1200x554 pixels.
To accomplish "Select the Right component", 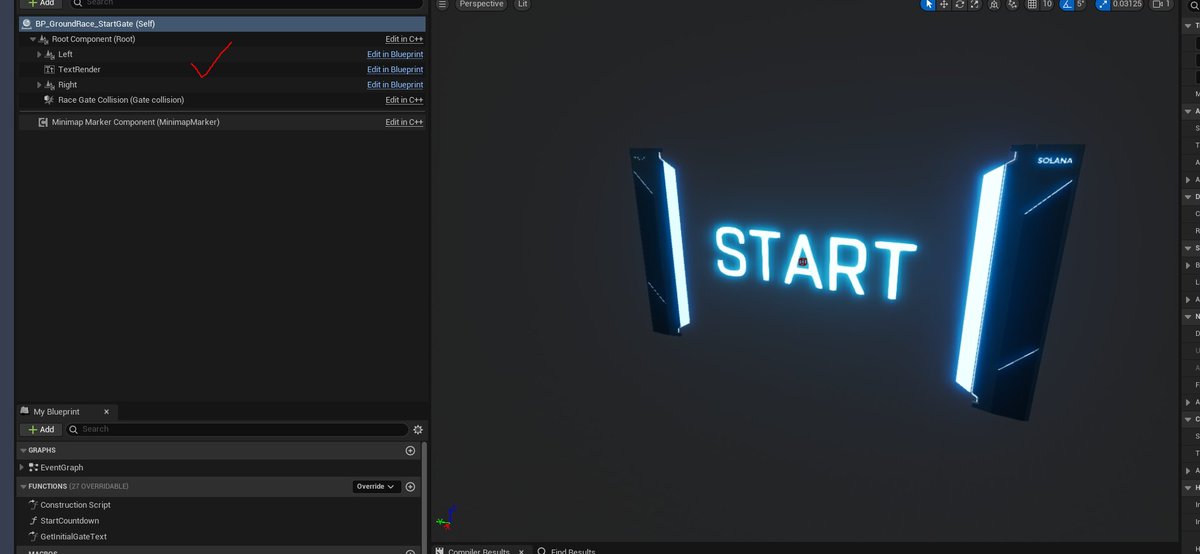I will click(x=67, y=85).
